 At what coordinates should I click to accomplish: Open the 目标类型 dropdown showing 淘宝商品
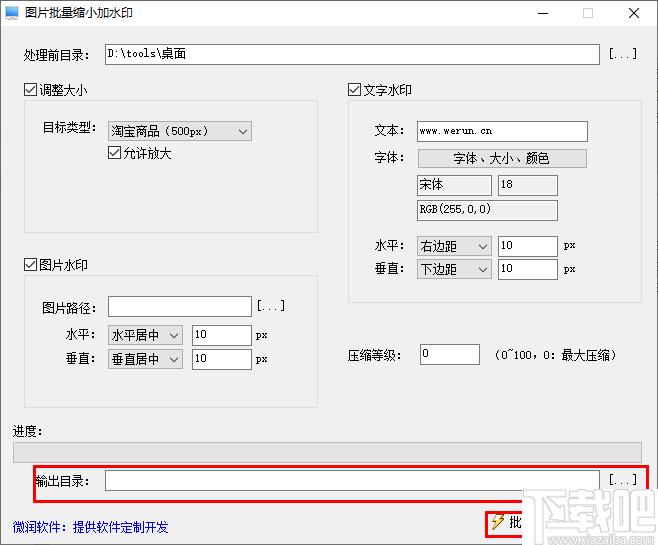click(x=180, y=131)
